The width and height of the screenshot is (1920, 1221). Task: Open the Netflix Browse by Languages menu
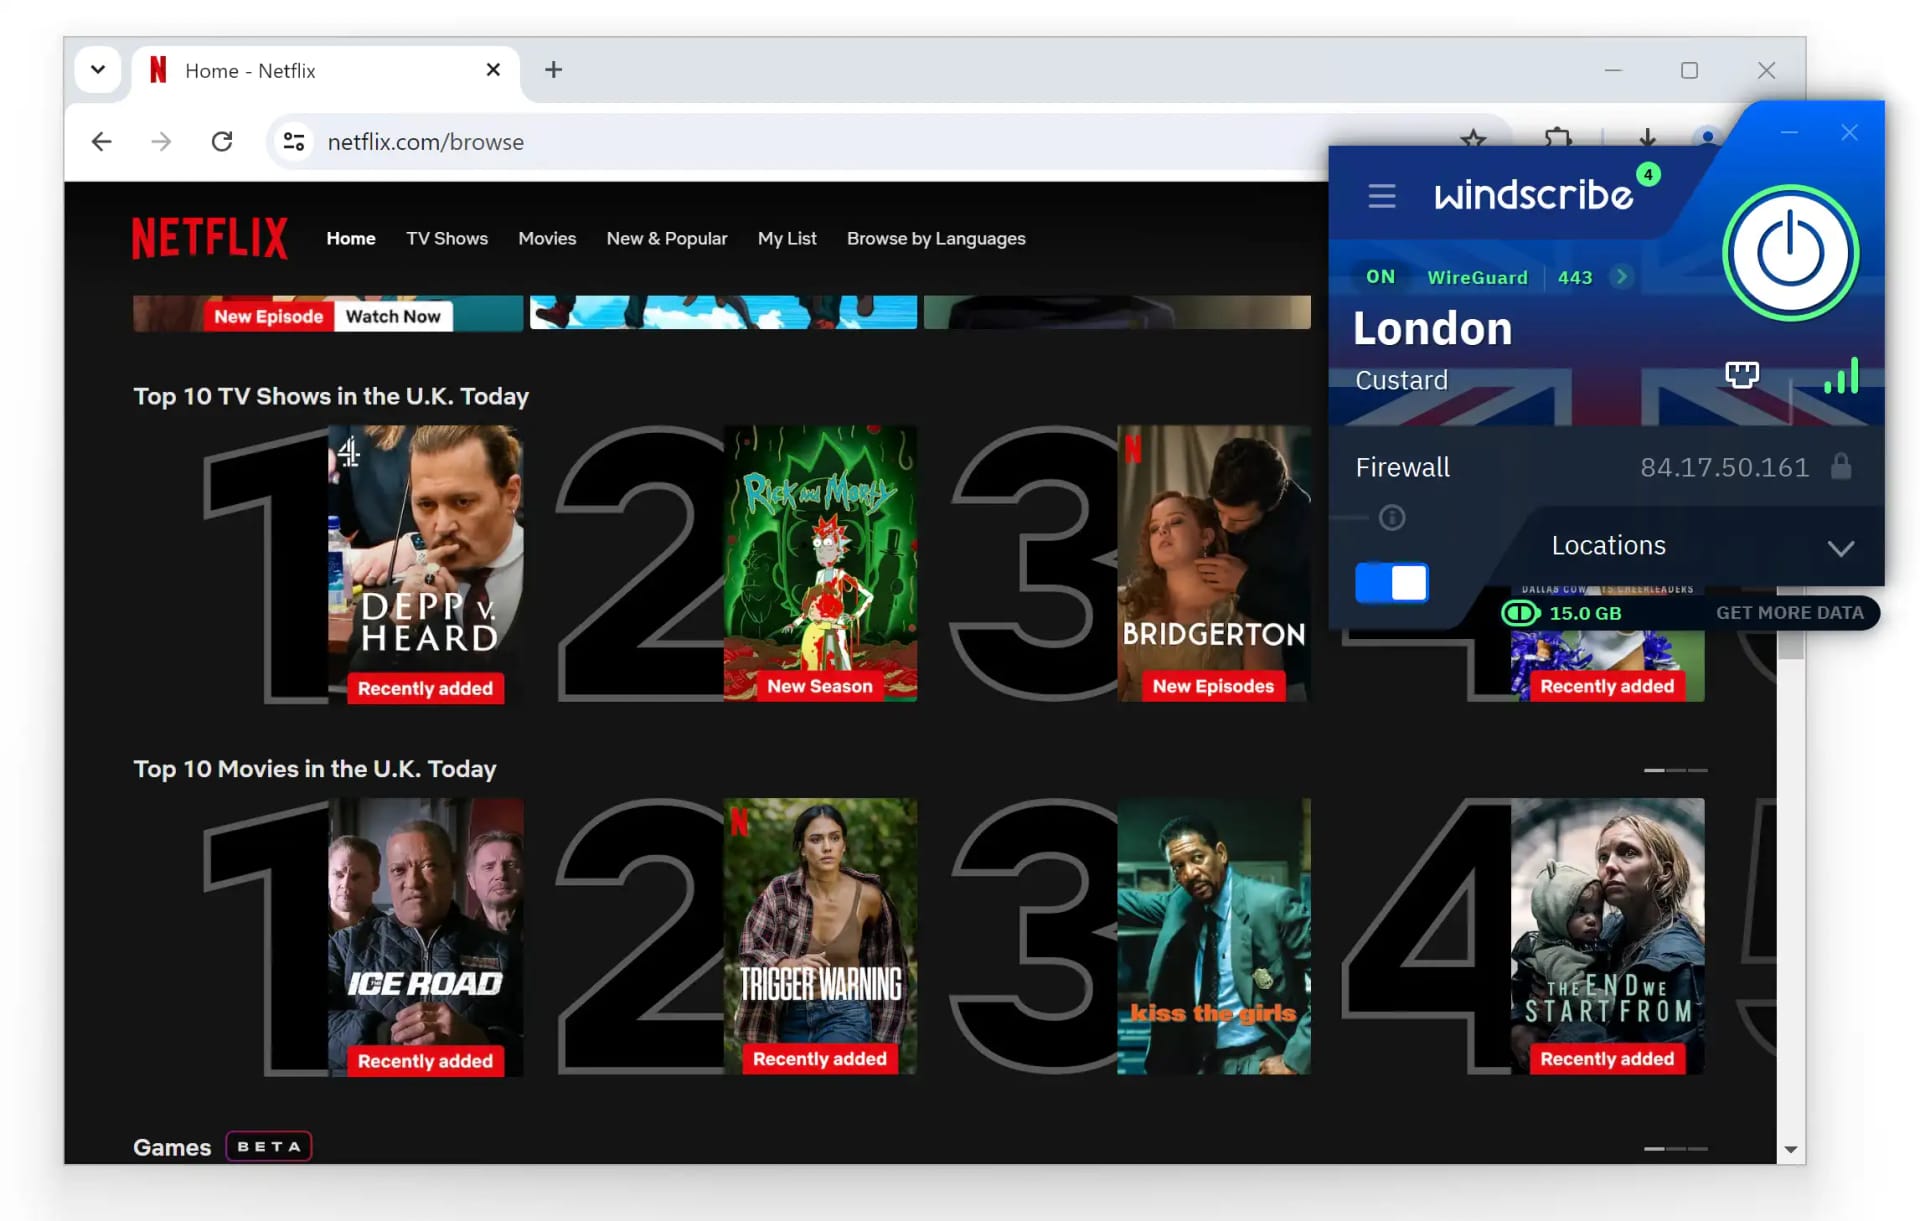[936, 238]
